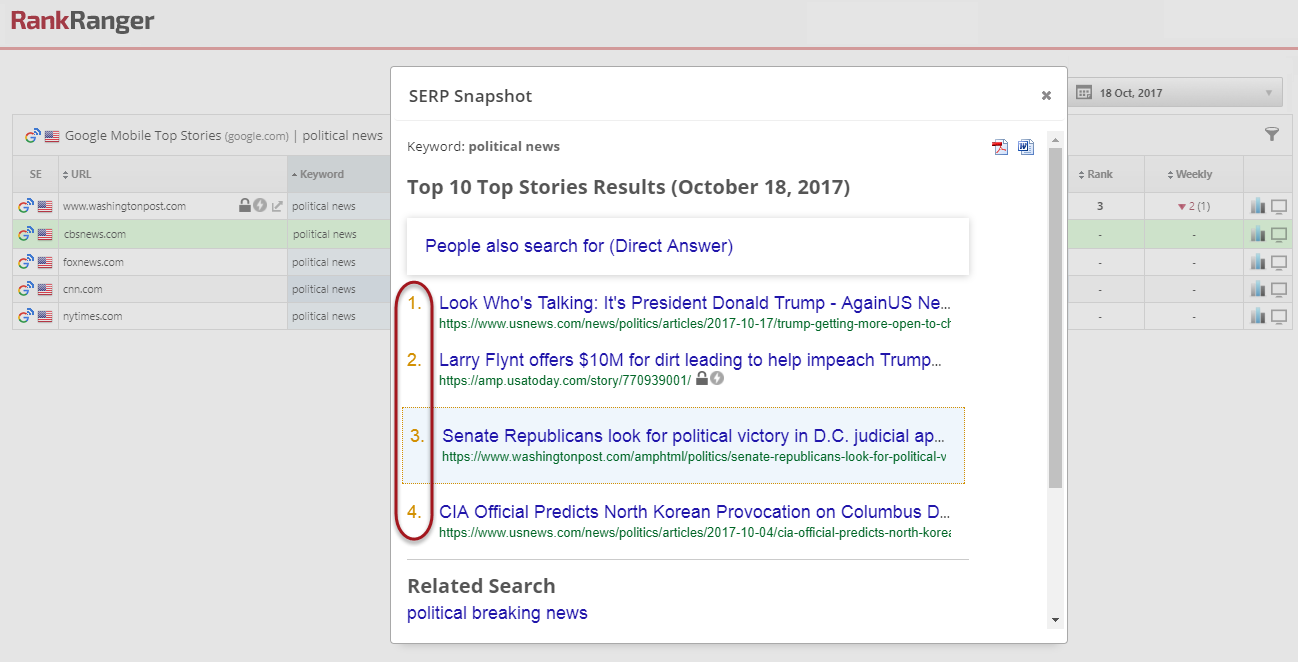This screenshot has width=1298, height=662.
Task: Click the lock icon in washingtonpost.com row
Action: [245, 206]
